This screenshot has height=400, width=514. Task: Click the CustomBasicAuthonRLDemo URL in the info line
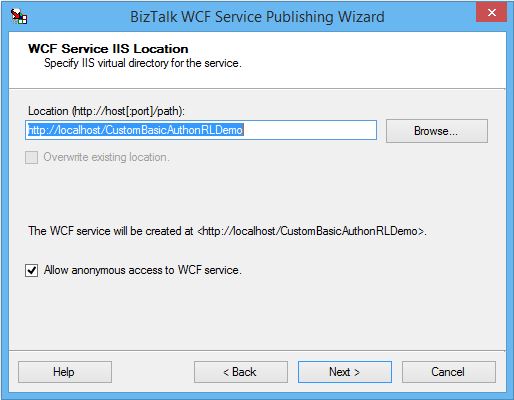point(311,231)
